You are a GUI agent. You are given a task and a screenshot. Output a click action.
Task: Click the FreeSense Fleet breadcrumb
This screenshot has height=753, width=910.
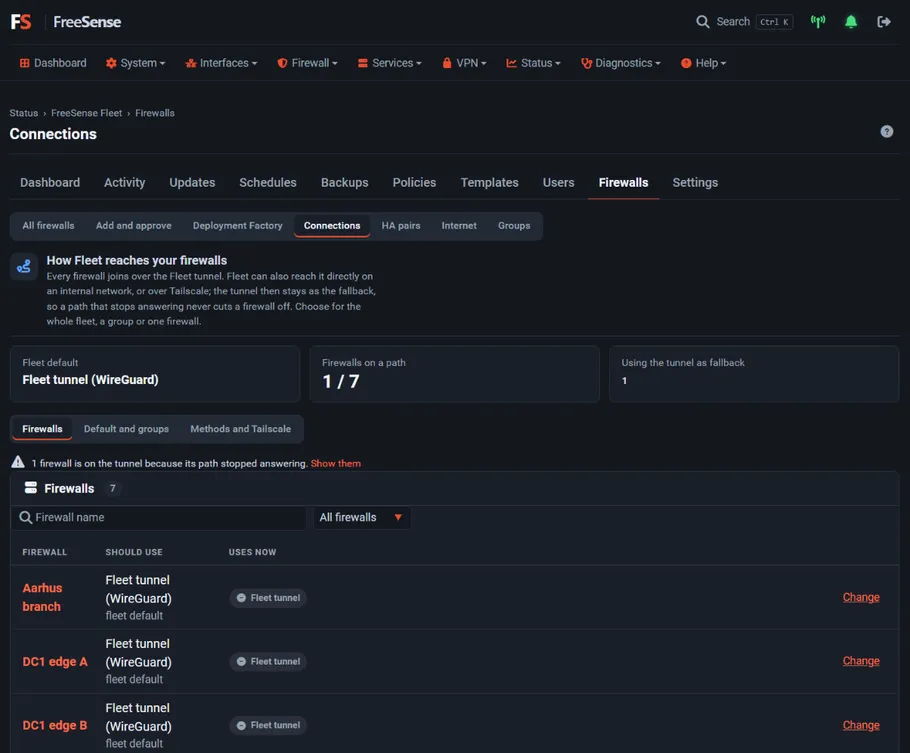coord(86,113)
